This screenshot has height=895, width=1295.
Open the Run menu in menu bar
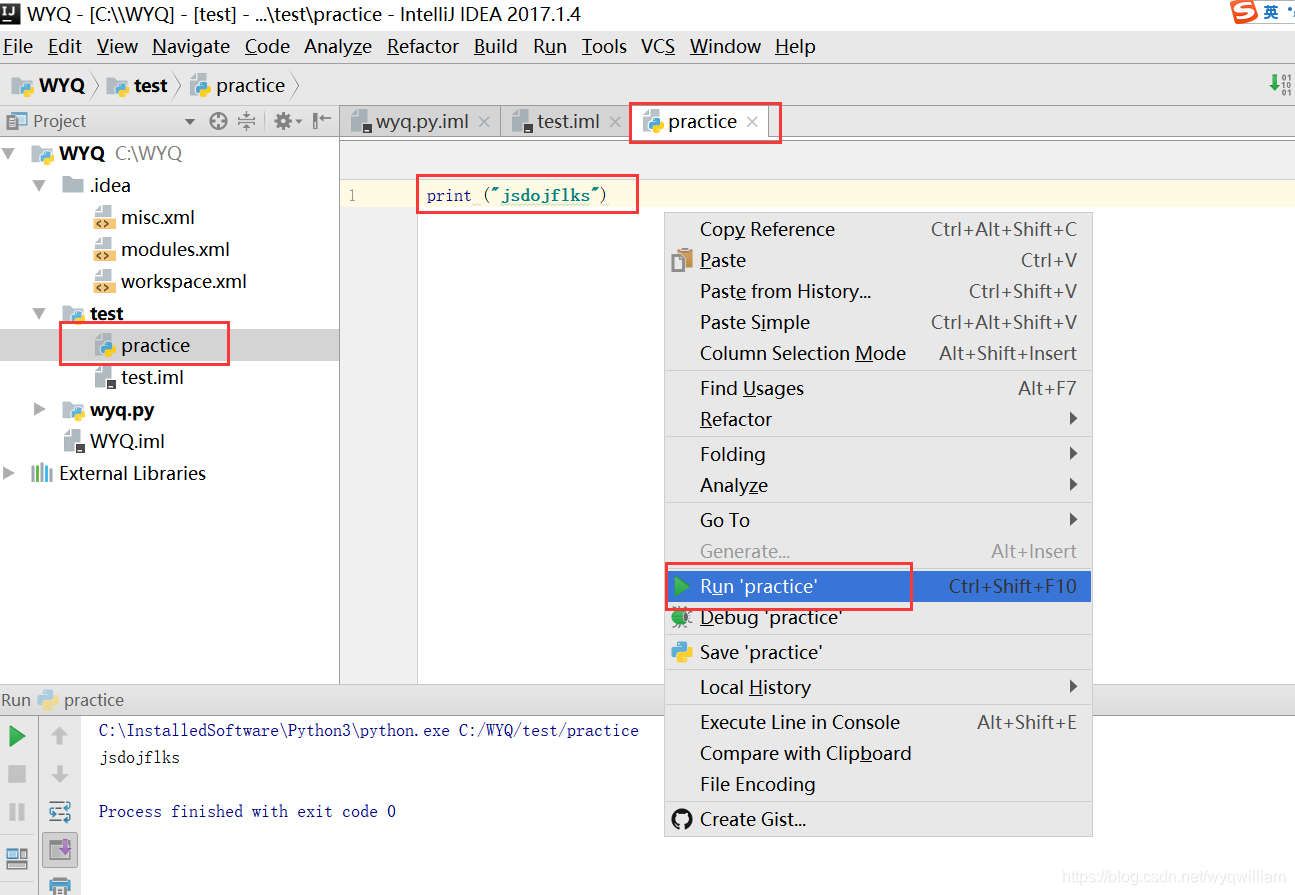[550, 47]
